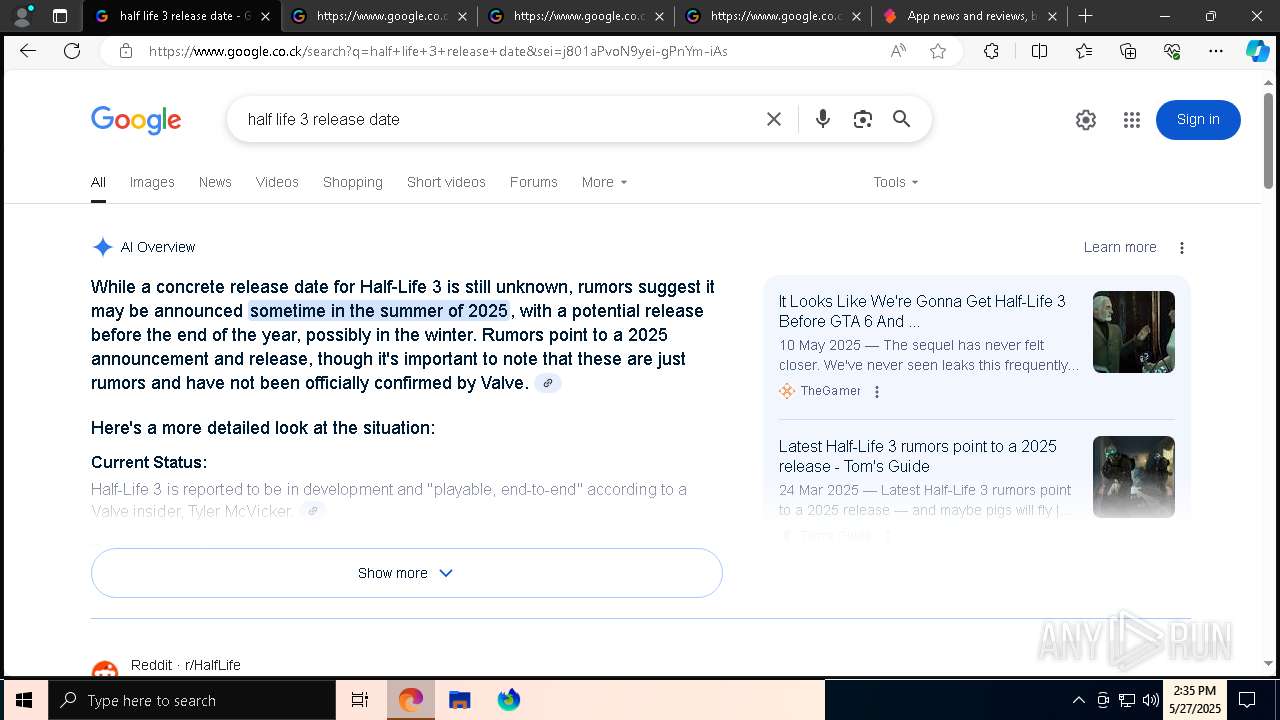
Task: Add page to favorites star icon
Action: pos(938,51)
